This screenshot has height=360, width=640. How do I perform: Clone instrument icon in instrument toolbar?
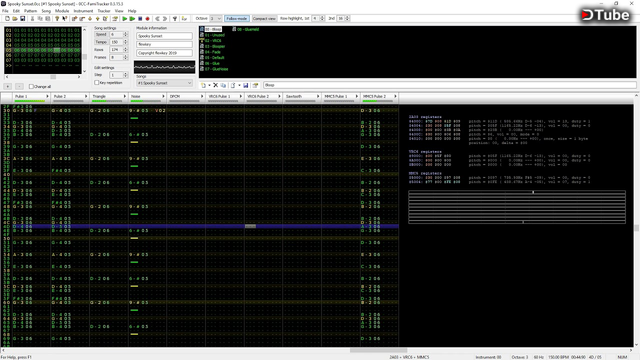point(223,85)
